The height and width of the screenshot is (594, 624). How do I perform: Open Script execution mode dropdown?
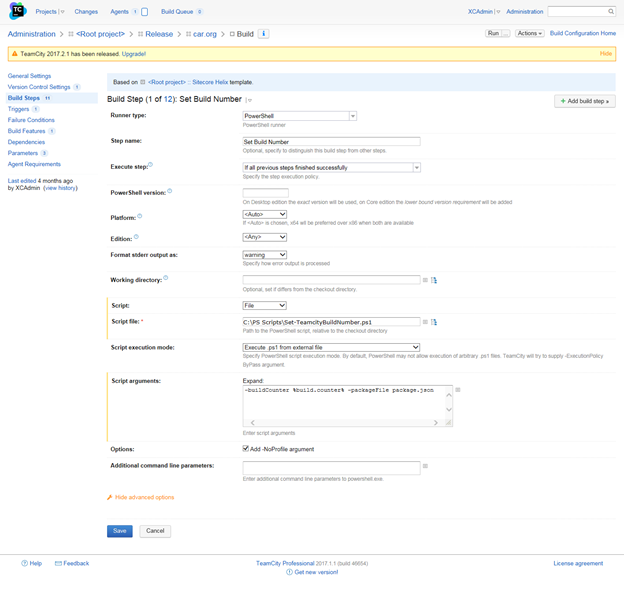coord(331,347)
